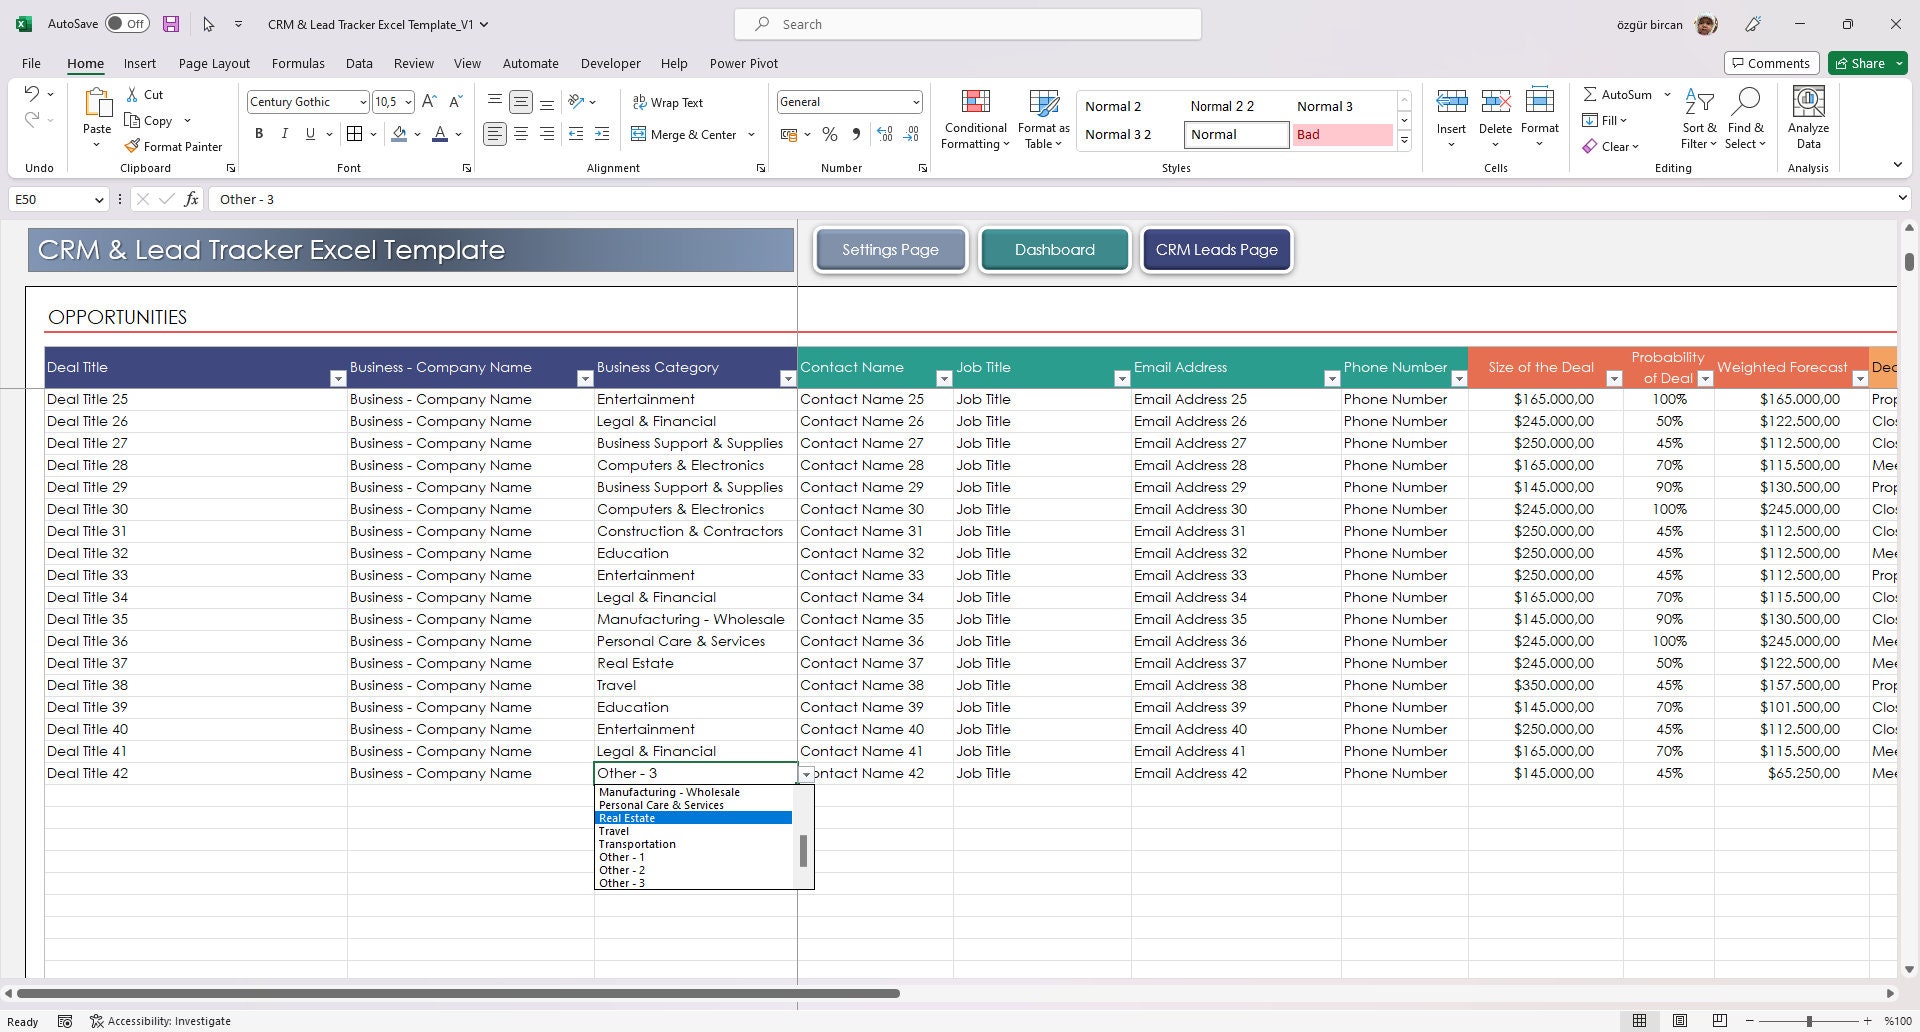This screenshot has height=1032, width=1920.
Task: Click the Fill Color bucket
Action: click(x=399, y=134)
